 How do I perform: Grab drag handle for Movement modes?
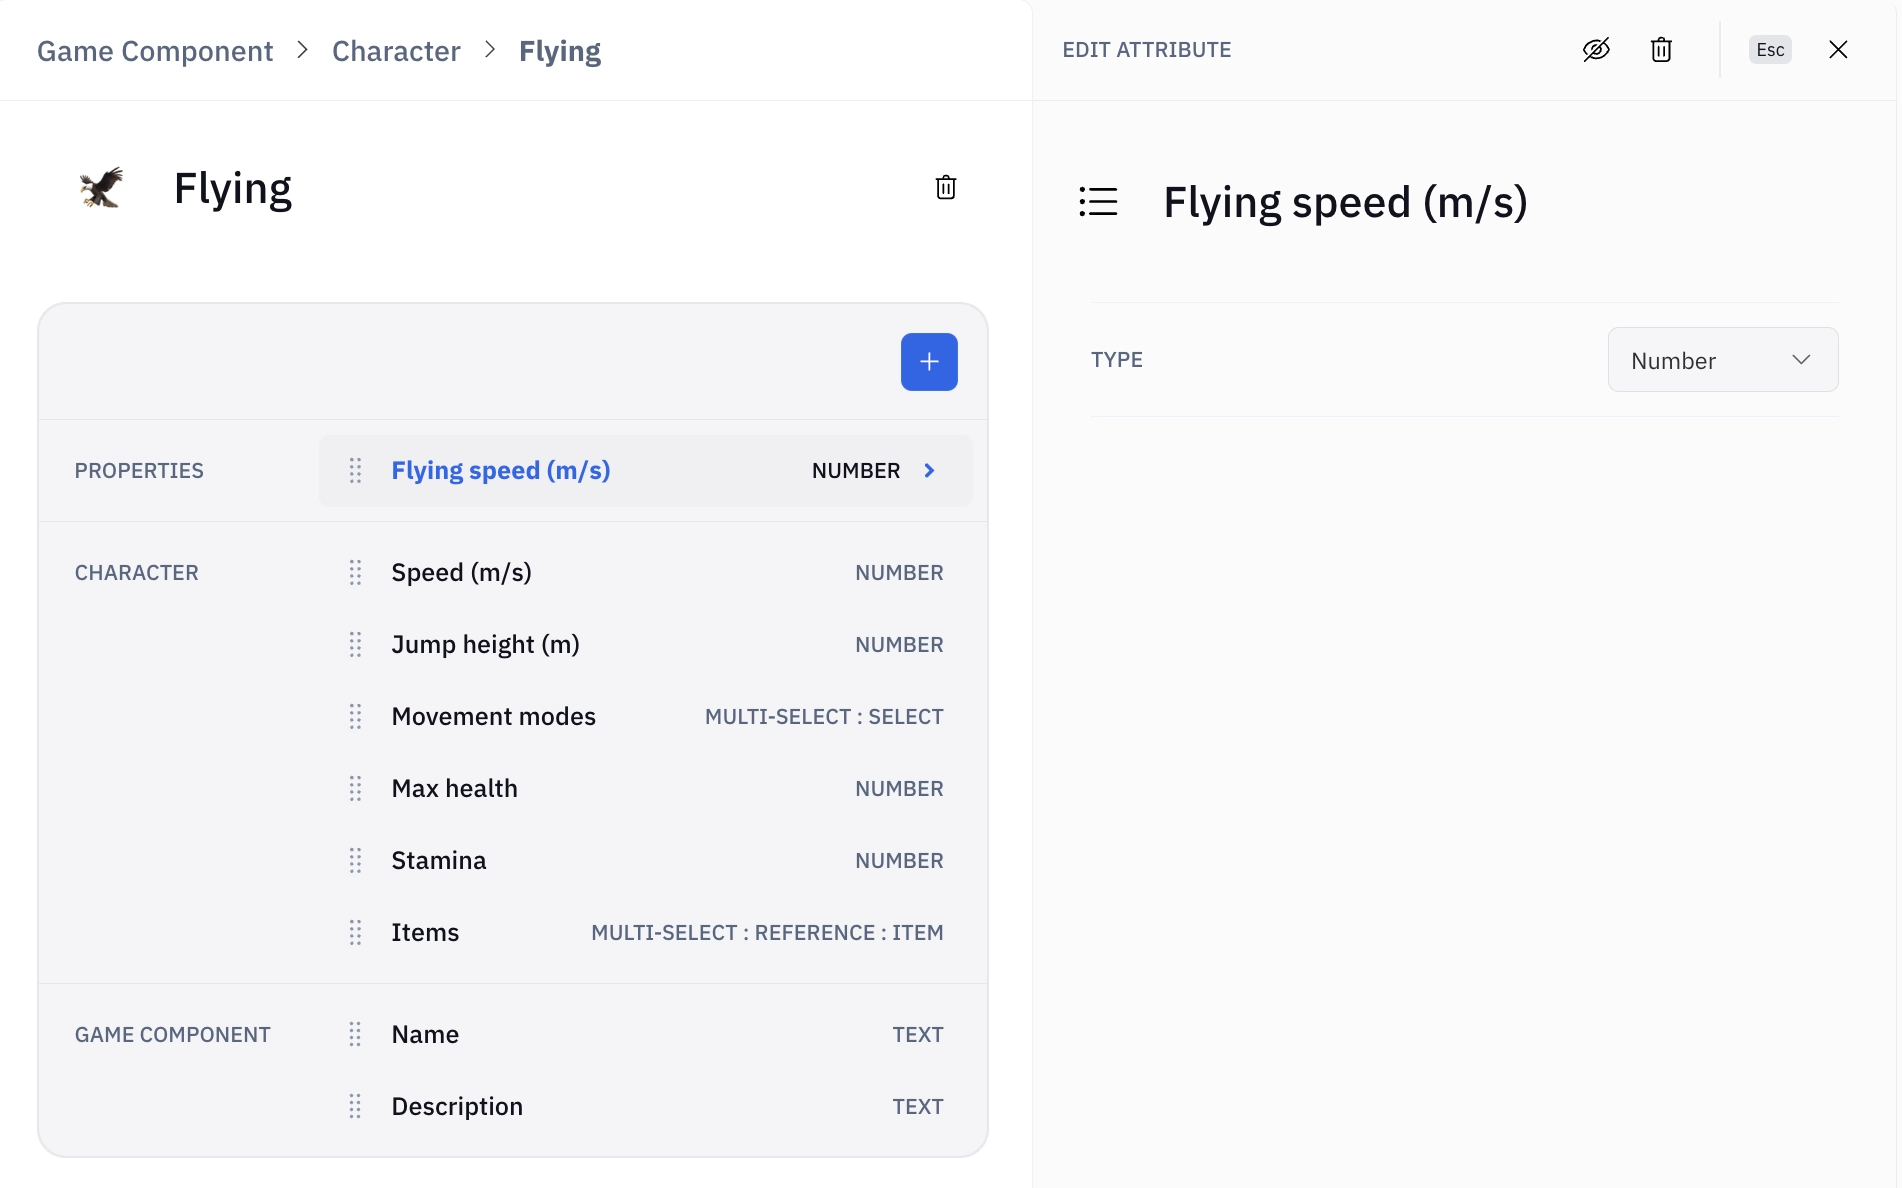pyautogui.click(x=355, y=717)
